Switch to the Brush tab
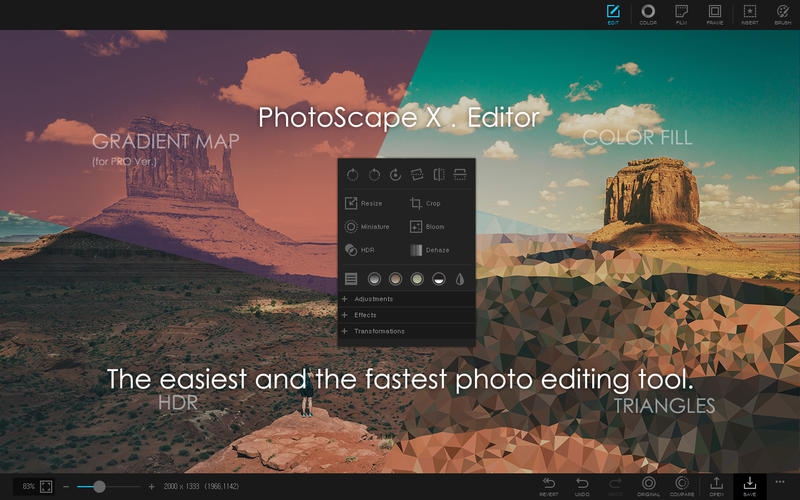 pos(783,14)
